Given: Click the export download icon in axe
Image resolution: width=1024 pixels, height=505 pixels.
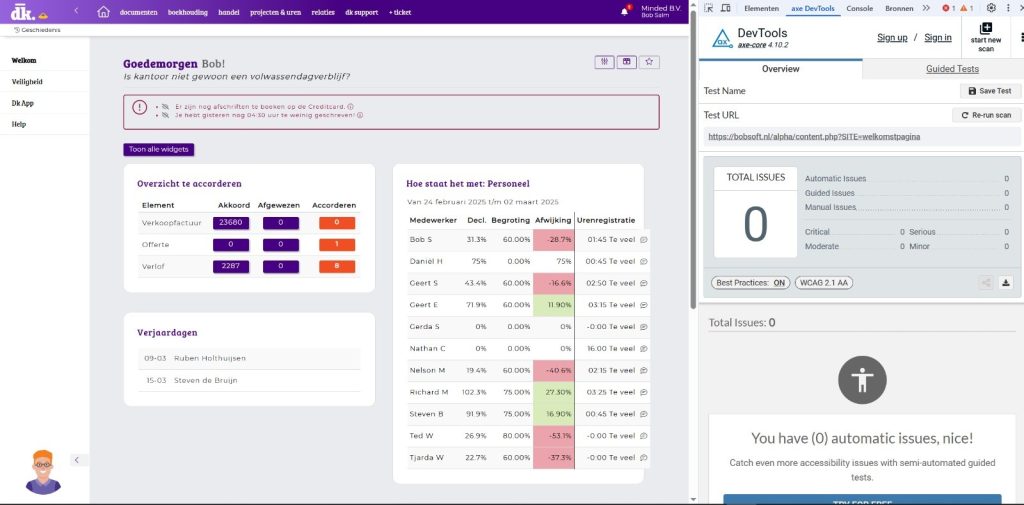Looking at the screenshot, I should pos(1006,283).
